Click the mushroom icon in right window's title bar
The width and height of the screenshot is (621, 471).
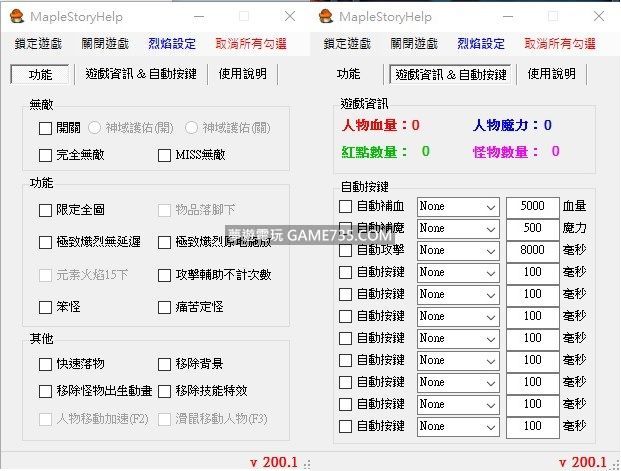[x=326, y=16]
